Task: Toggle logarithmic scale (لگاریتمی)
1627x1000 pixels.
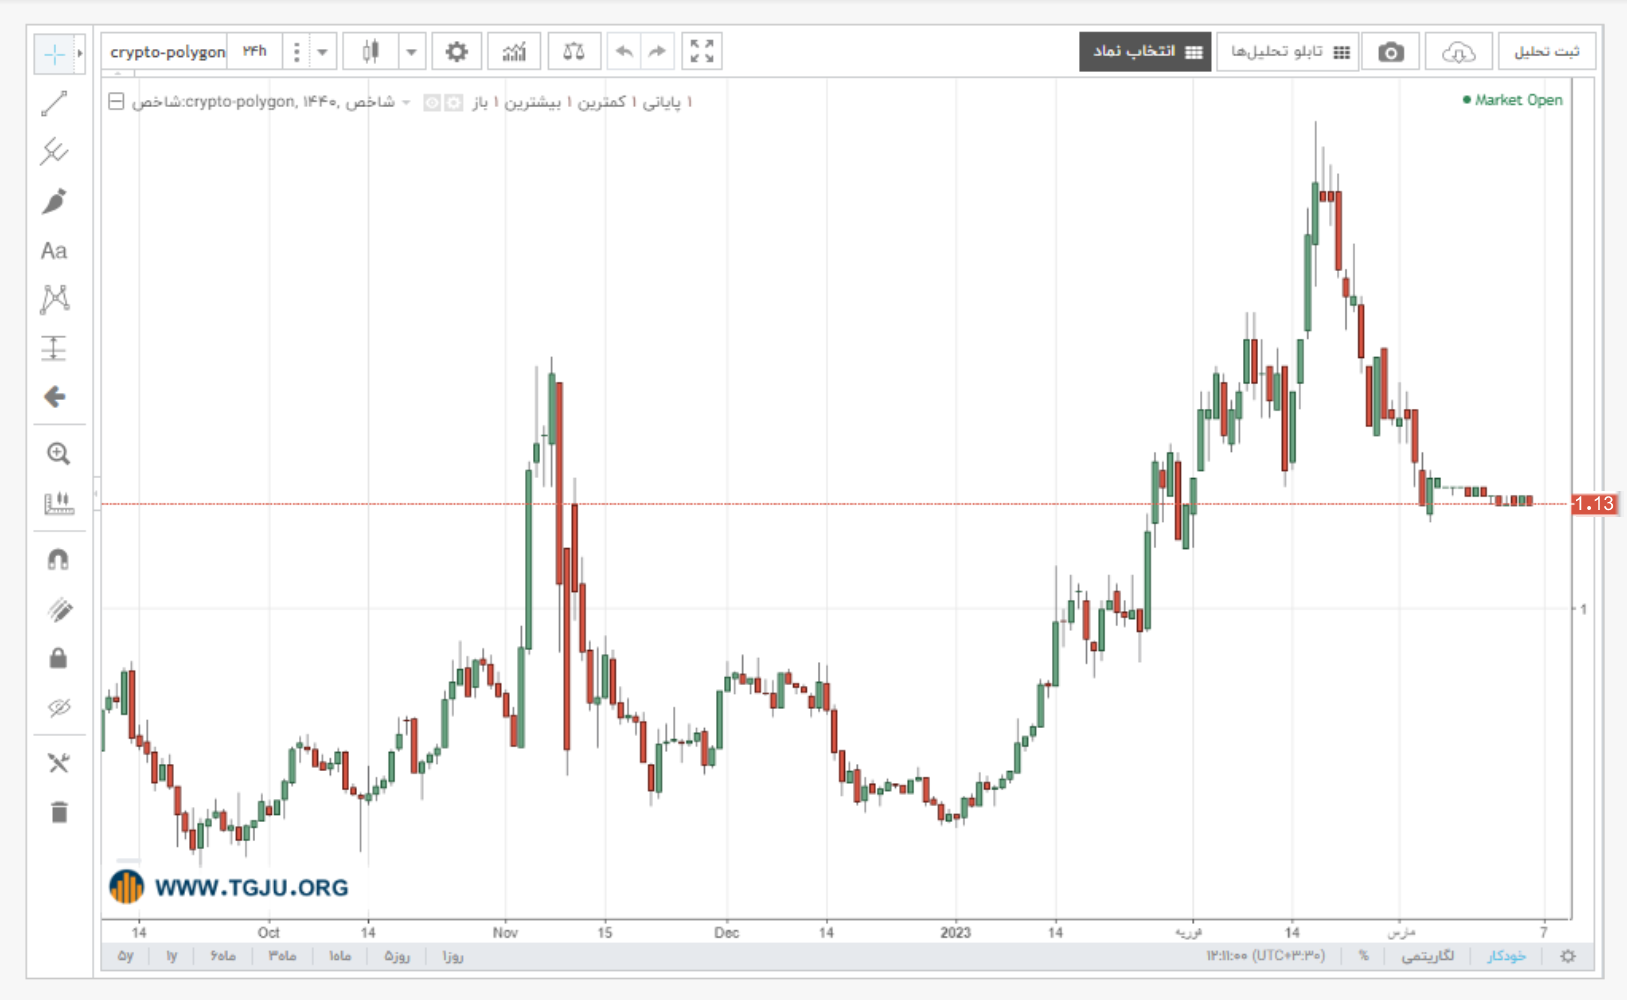Action: 1427,956
